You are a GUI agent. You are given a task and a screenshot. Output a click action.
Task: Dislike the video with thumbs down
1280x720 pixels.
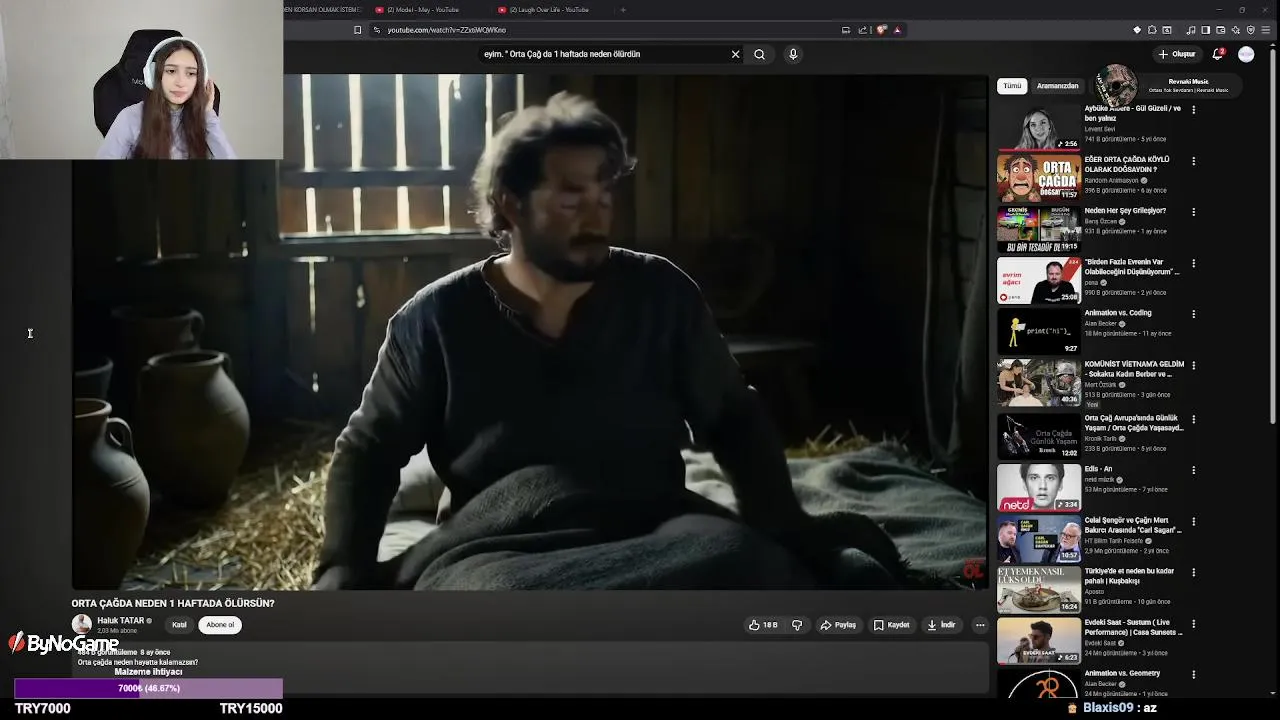pos(797,625)
